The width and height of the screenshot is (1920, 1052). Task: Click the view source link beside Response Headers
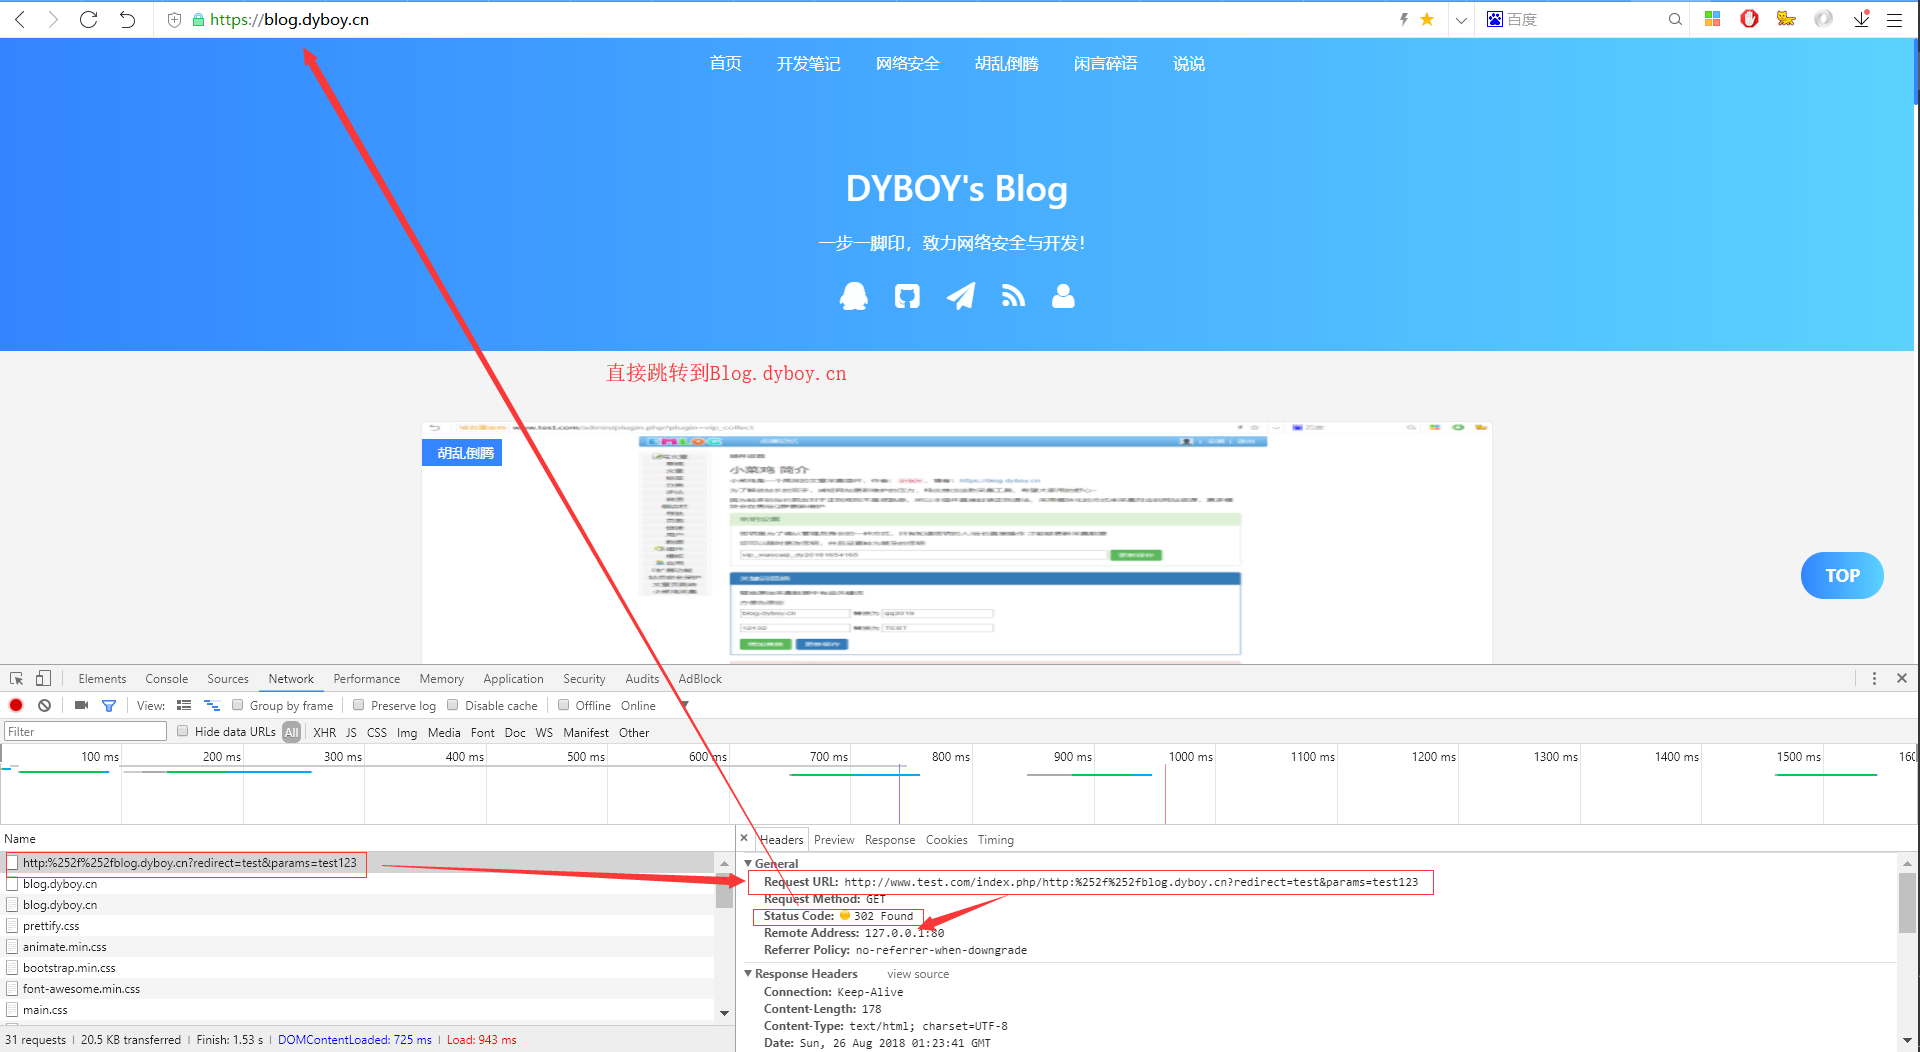click(x=917, y=973)
